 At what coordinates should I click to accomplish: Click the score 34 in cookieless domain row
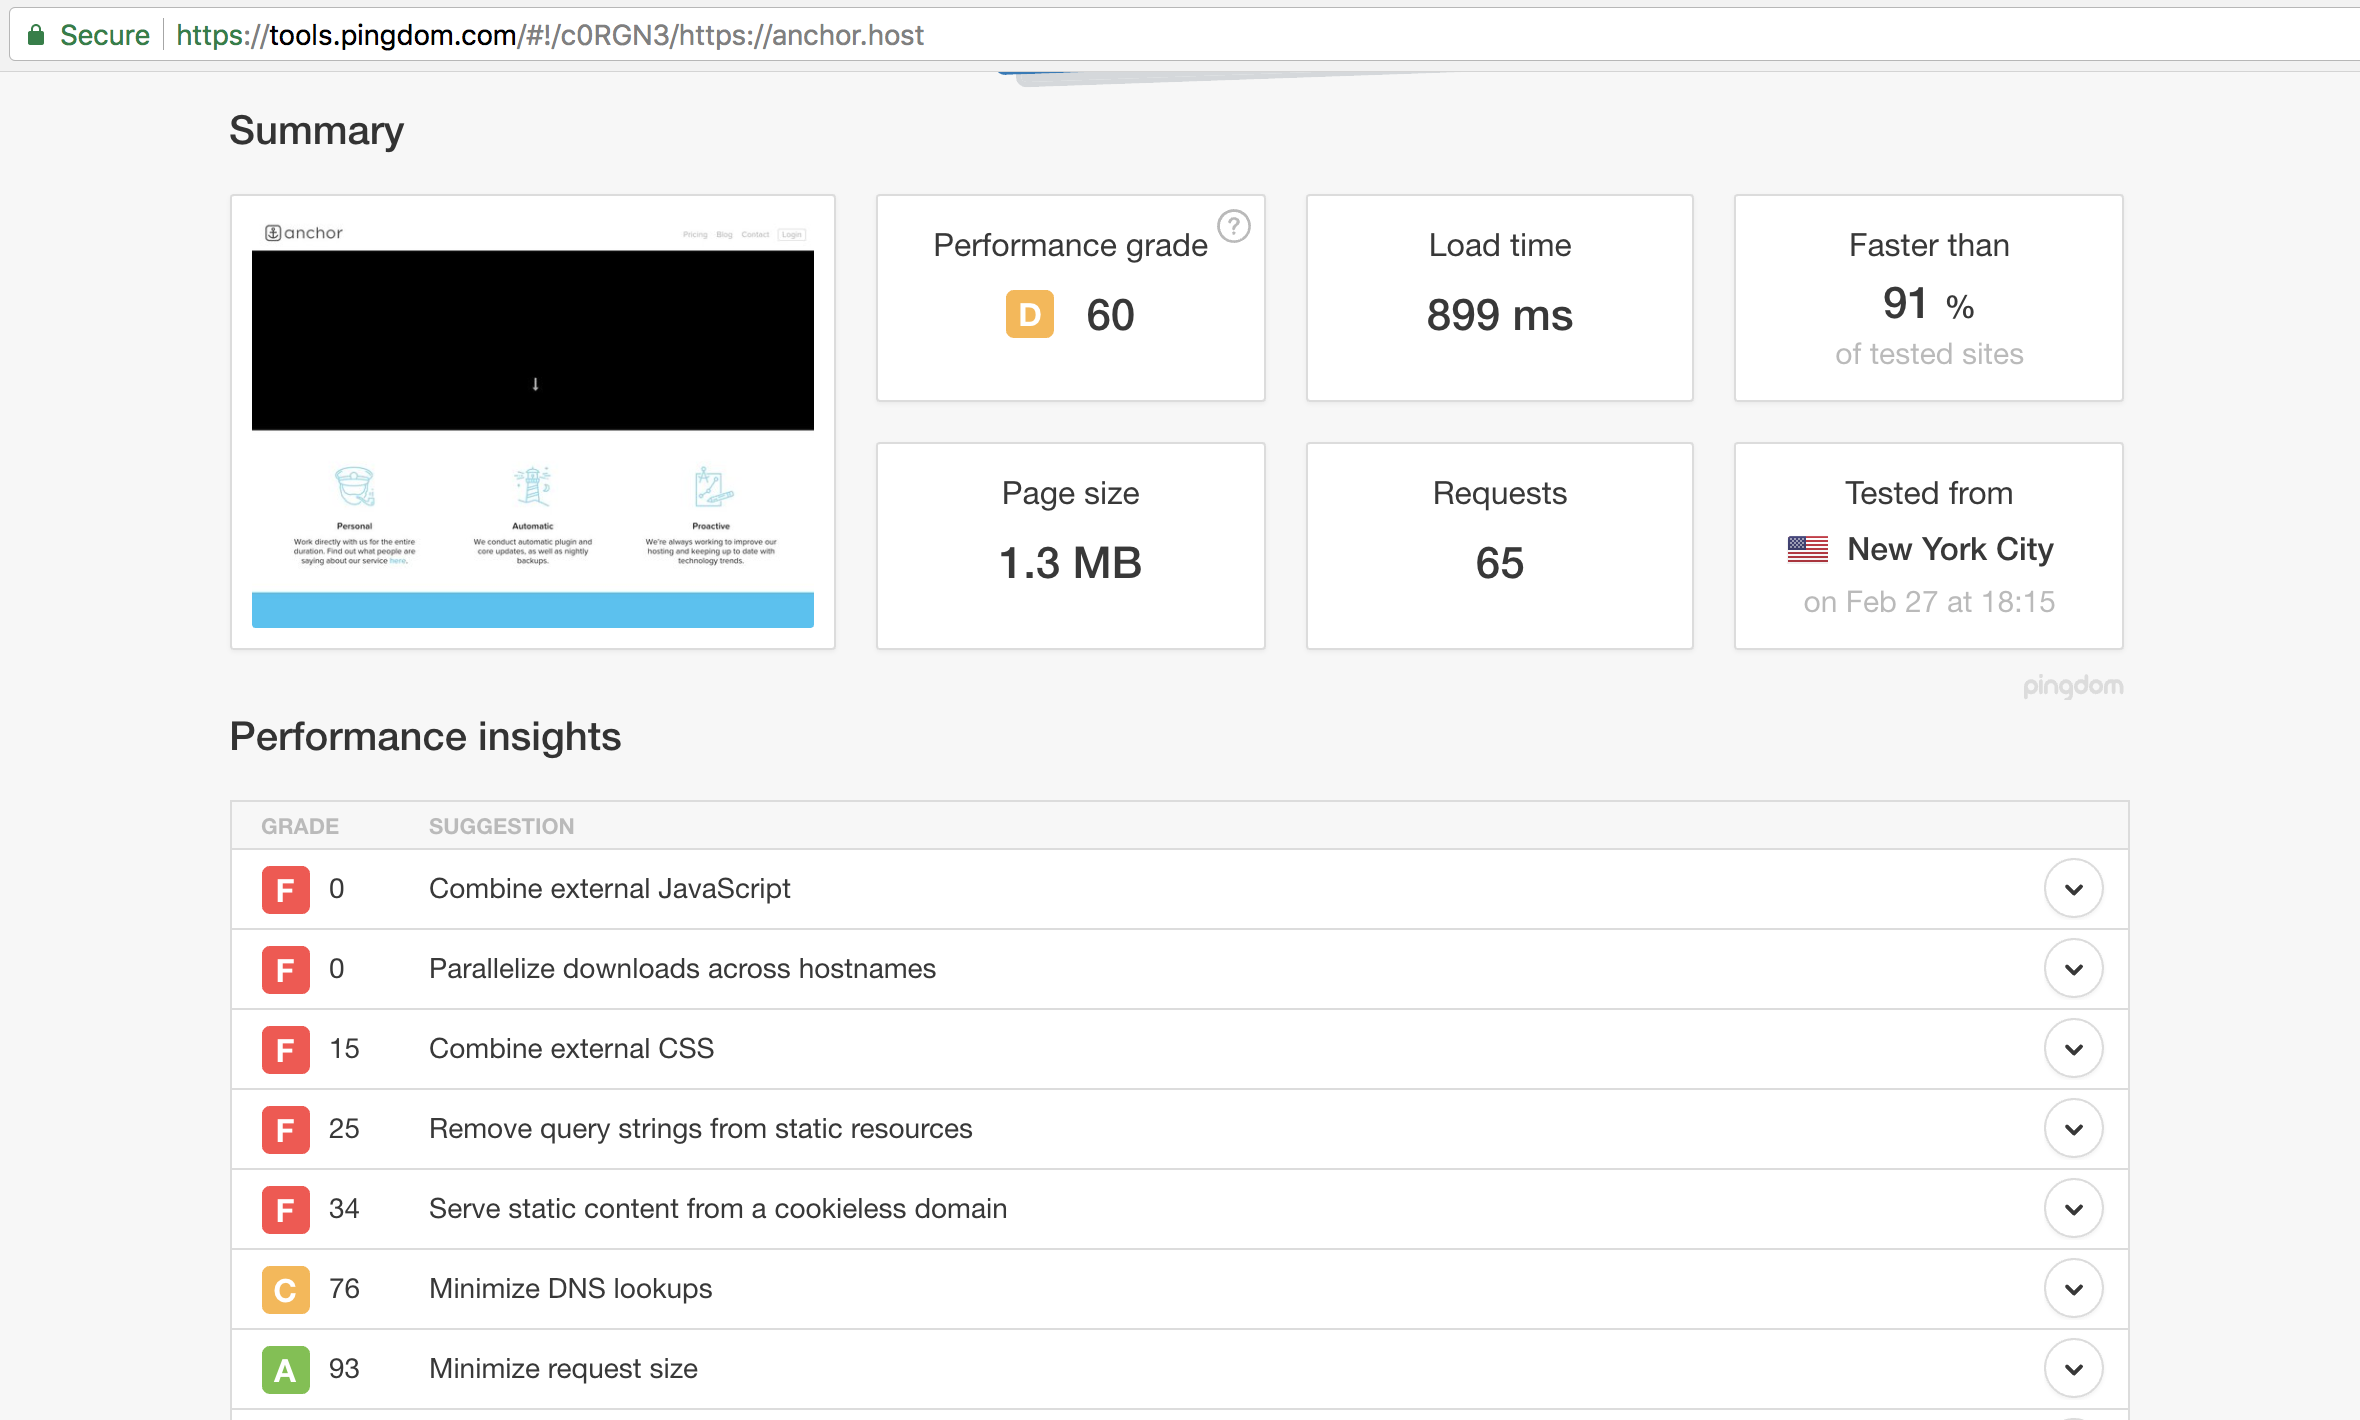pyautogui.click(x=344, y=1209)
